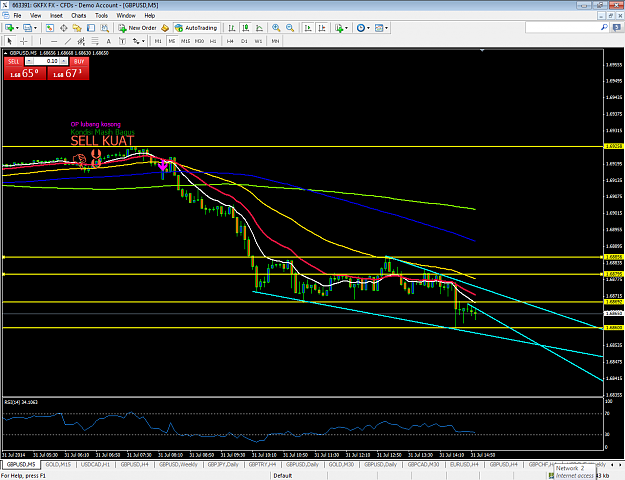Viewport: 625px width, 480px height.
Task: Select the Fibonacci Retracement tool
Action: click(x=95, y=41)
